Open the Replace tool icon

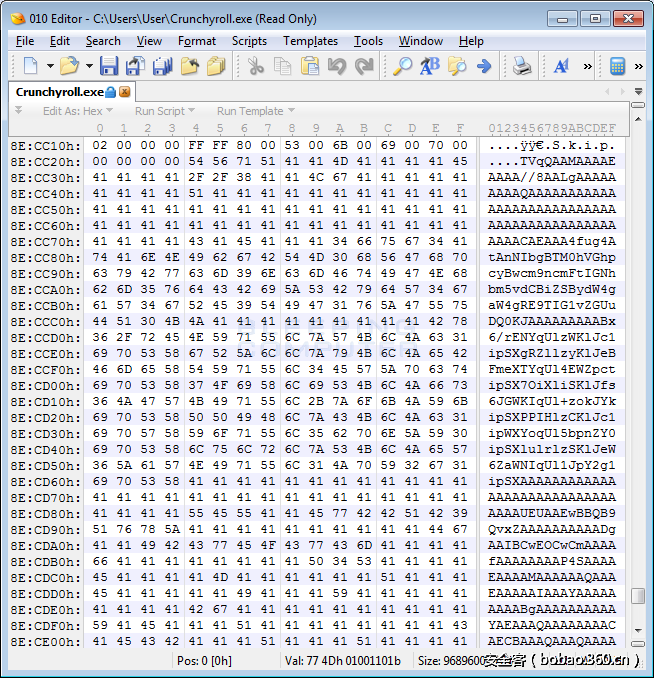coord(429,66)
